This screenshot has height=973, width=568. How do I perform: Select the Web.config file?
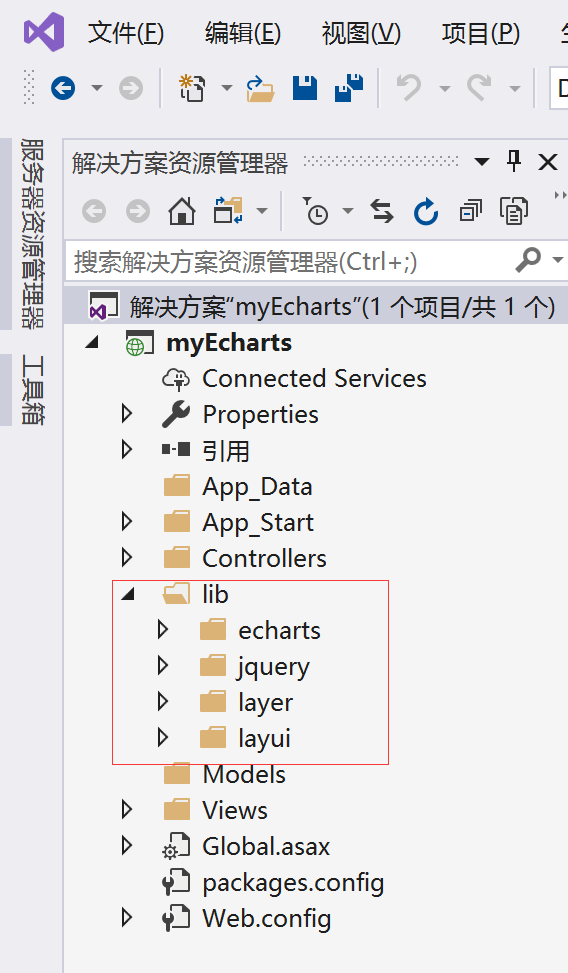pyautogui.click(x=266, y=918)
